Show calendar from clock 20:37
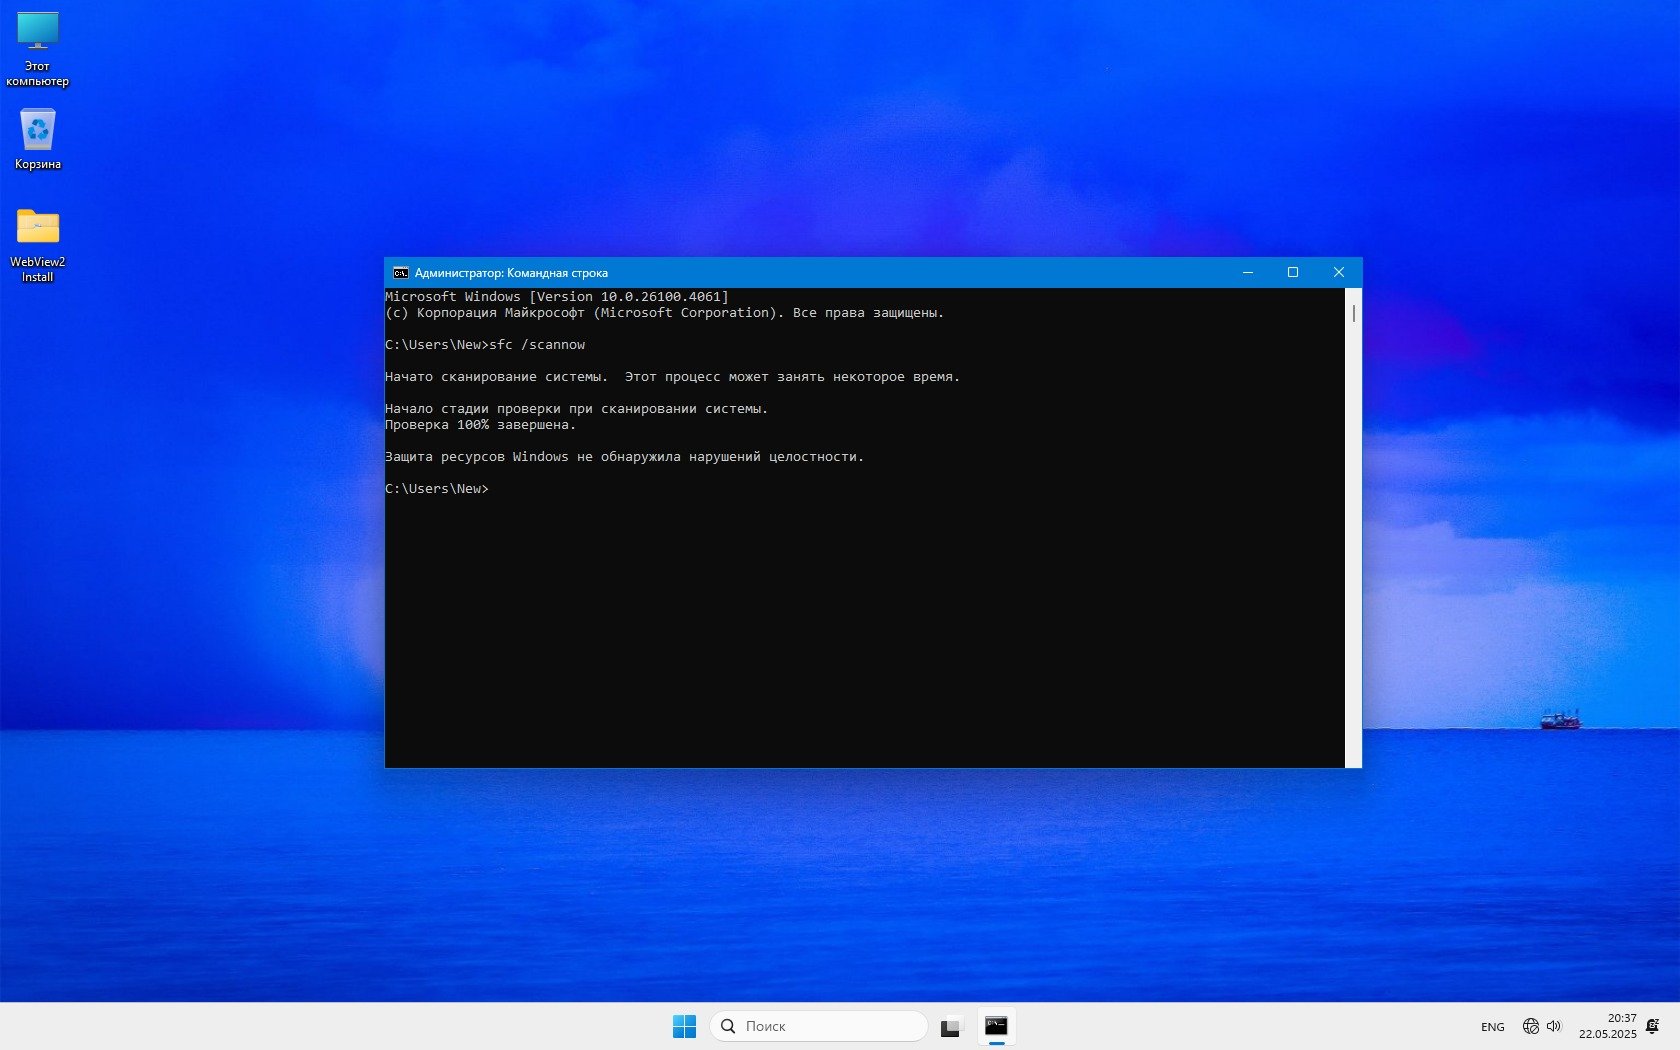 (x=1607, y=1026)
